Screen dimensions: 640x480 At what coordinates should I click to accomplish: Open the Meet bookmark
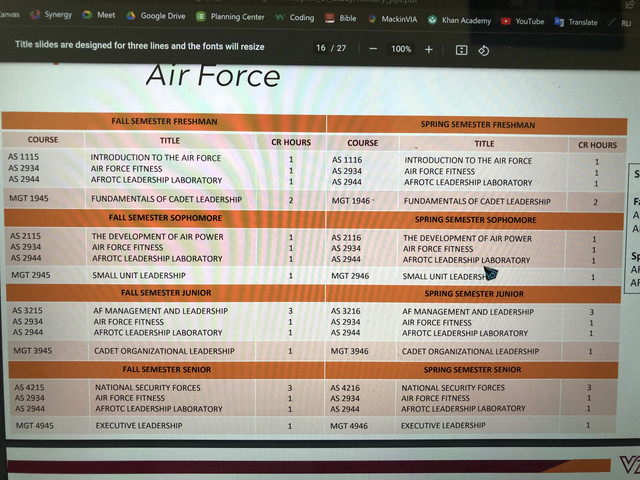pyautogui.click(x=99, y=15)
